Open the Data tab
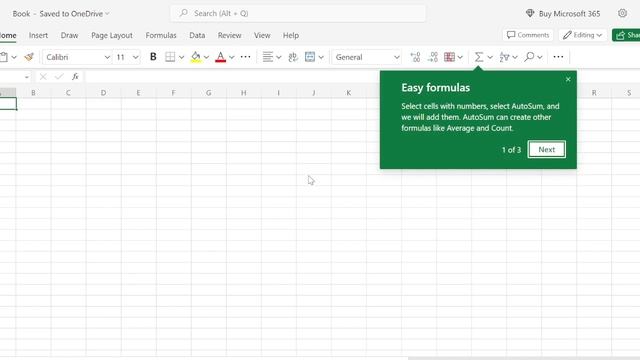This screenshot has height=360, width=640. (197, 36)
